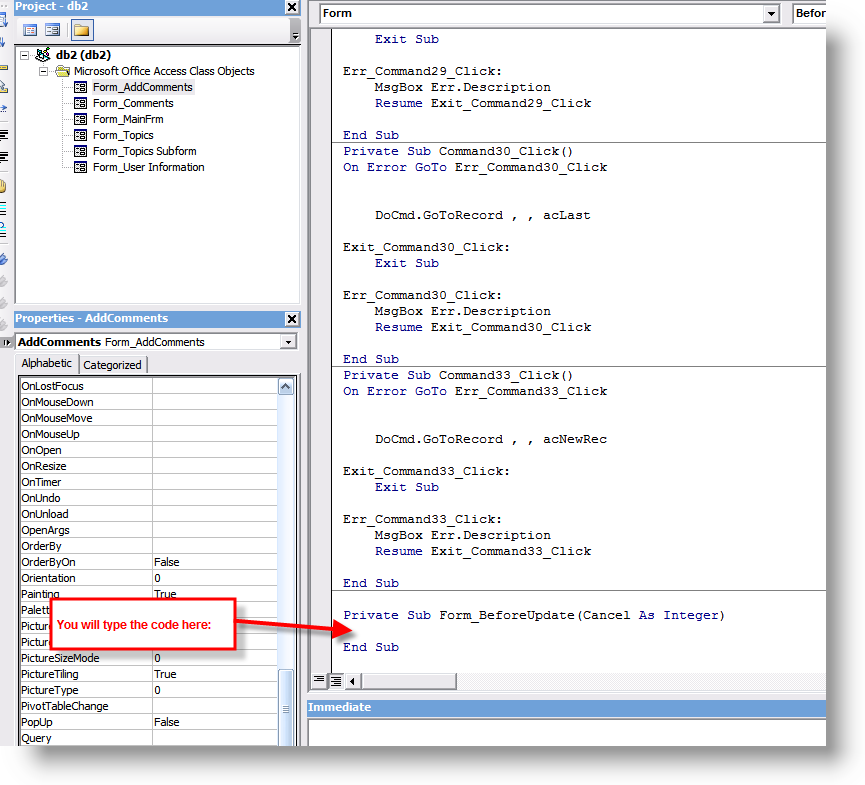Viewport: 865px width, 785px height.
Task: Click False value of OrderByOn
Action: (x=167, y=562)
